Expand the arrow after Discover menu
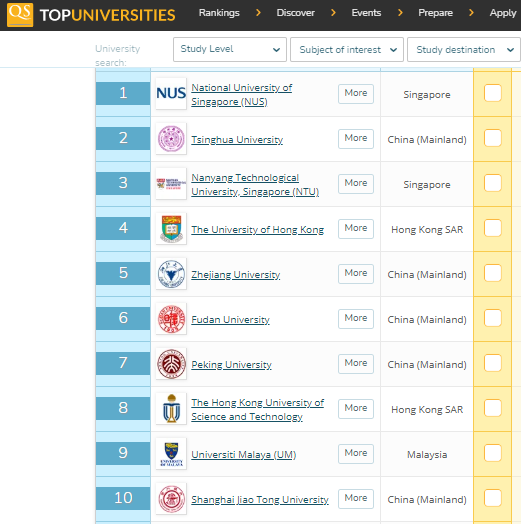This screenshot has width=521, height=524. tap(333, 13)
